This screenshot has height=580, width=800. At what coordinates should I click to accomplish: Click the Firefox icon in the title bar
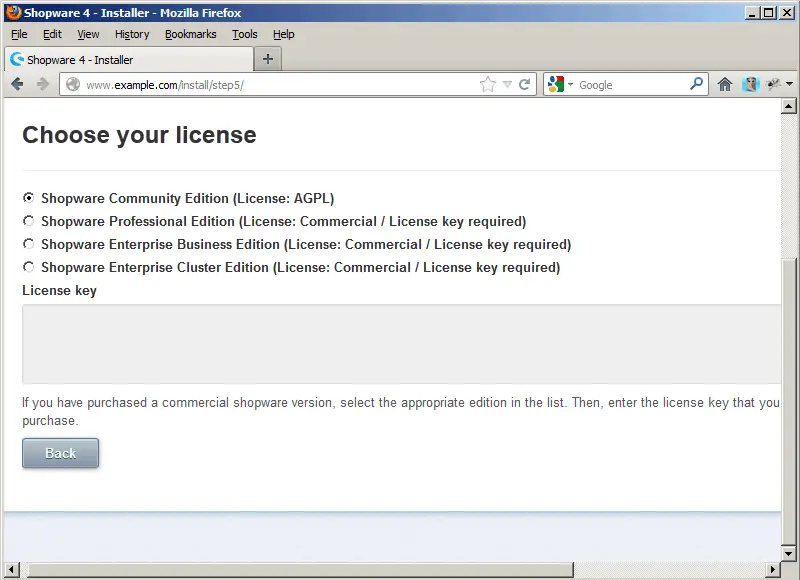pyautogui.click(x=14, y=12)
